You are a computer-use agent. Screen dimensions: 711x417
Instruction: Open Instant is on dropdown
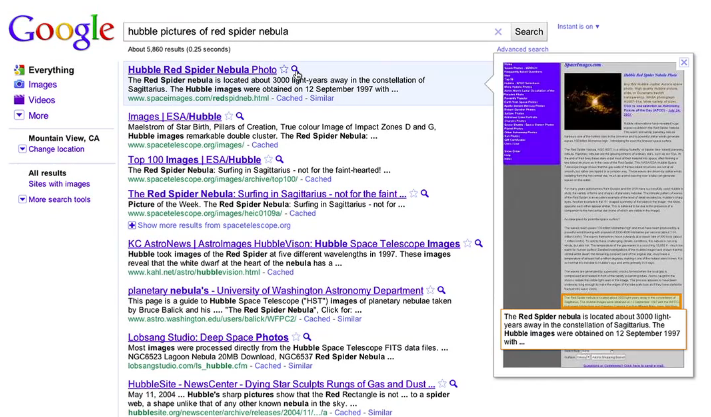[x=578, y=27]
